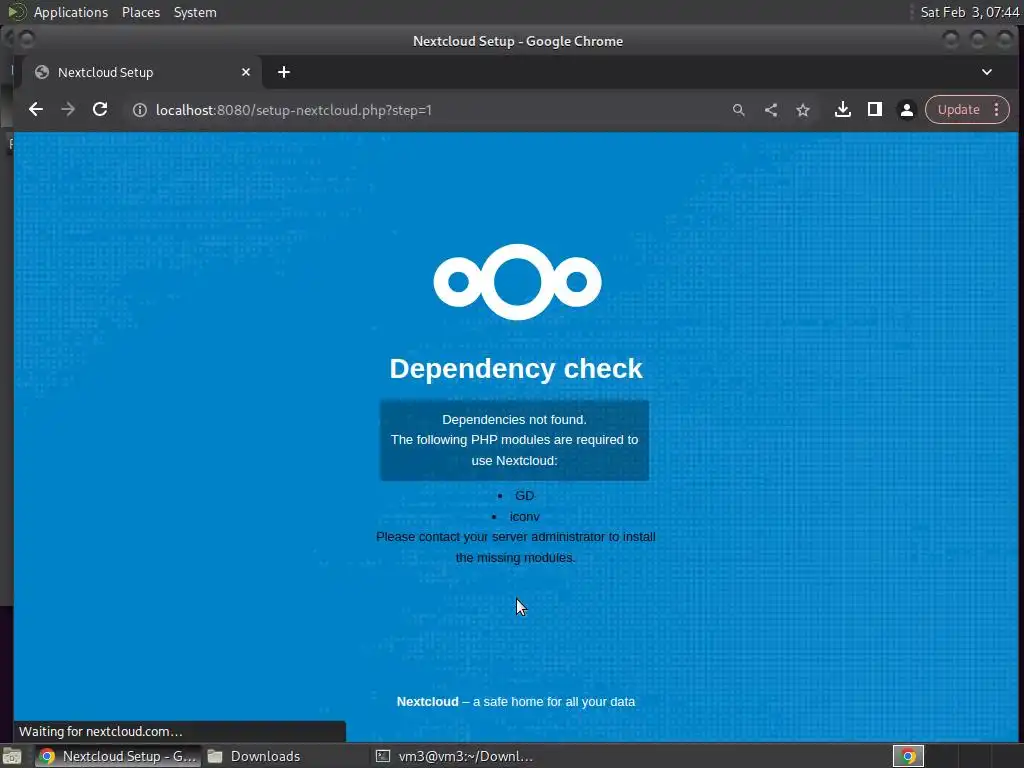Viewport: 1024px width, 768px height.
Task: Click the Chrome Update button
Action: (958, 110)
